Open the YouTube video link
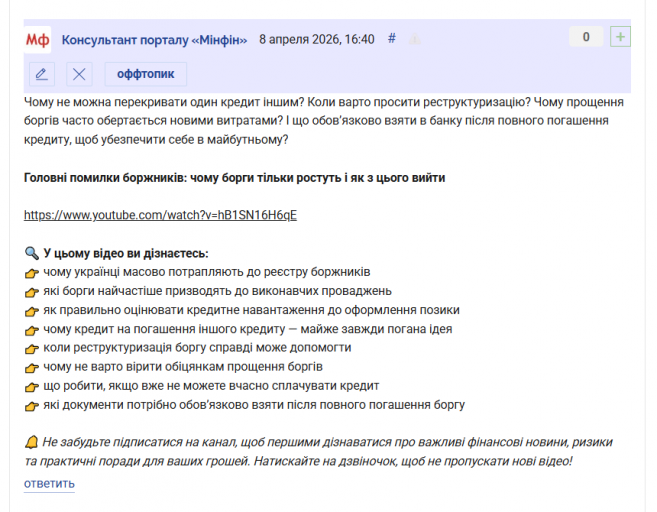The width and height of the screenshot is (657, 512). pos(160,215)
